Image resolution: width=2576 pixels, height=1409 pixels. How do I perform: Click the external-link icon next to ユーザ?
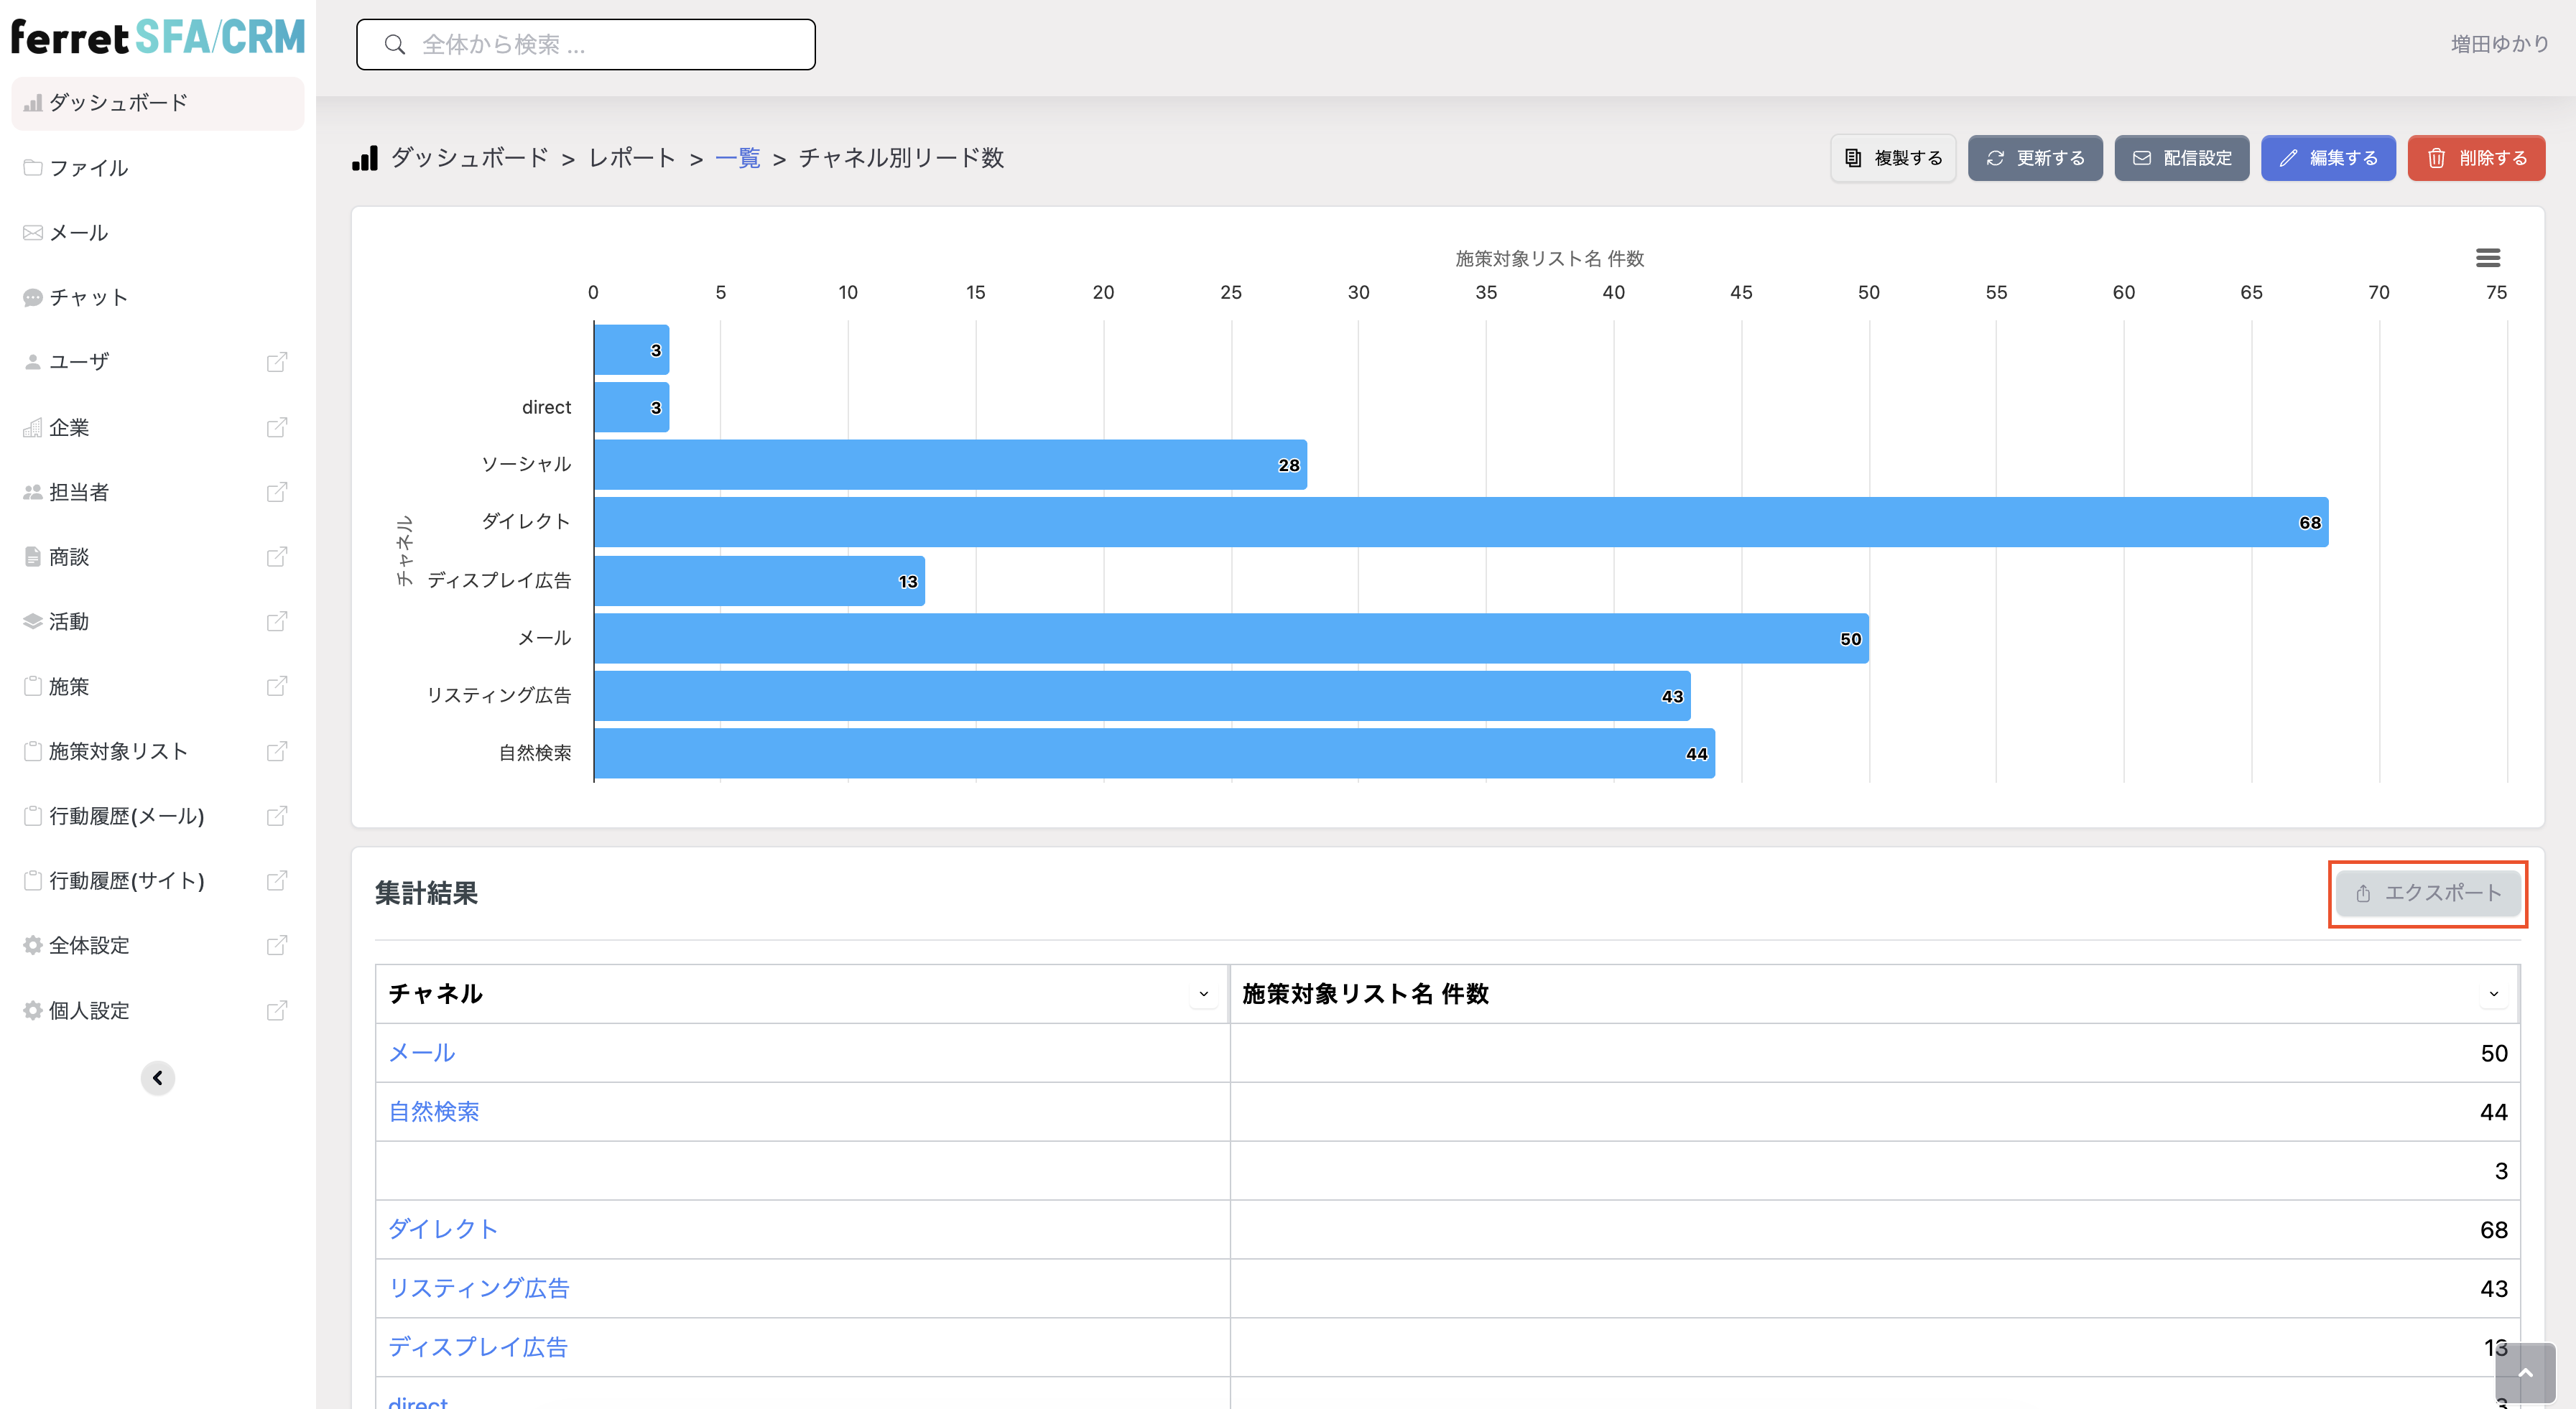(x=277, y=362)
